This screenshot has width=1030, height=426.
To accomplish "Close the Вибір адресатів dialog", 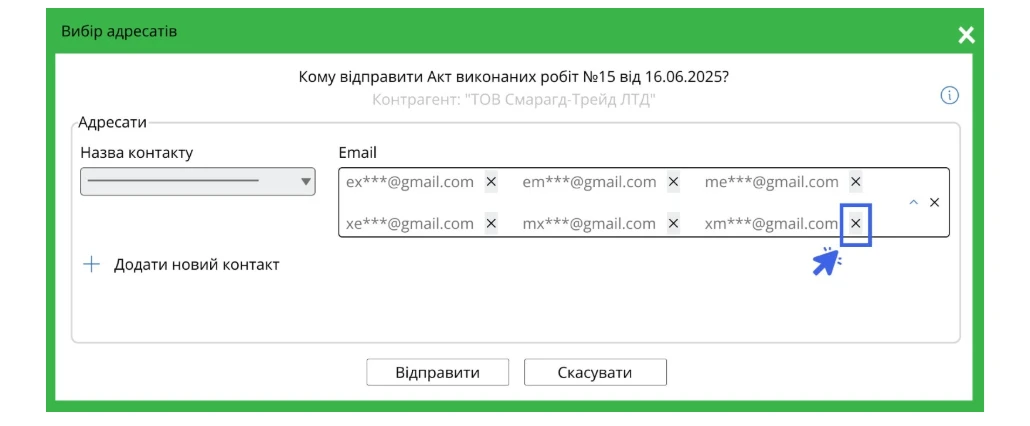I will coord(966,35).
